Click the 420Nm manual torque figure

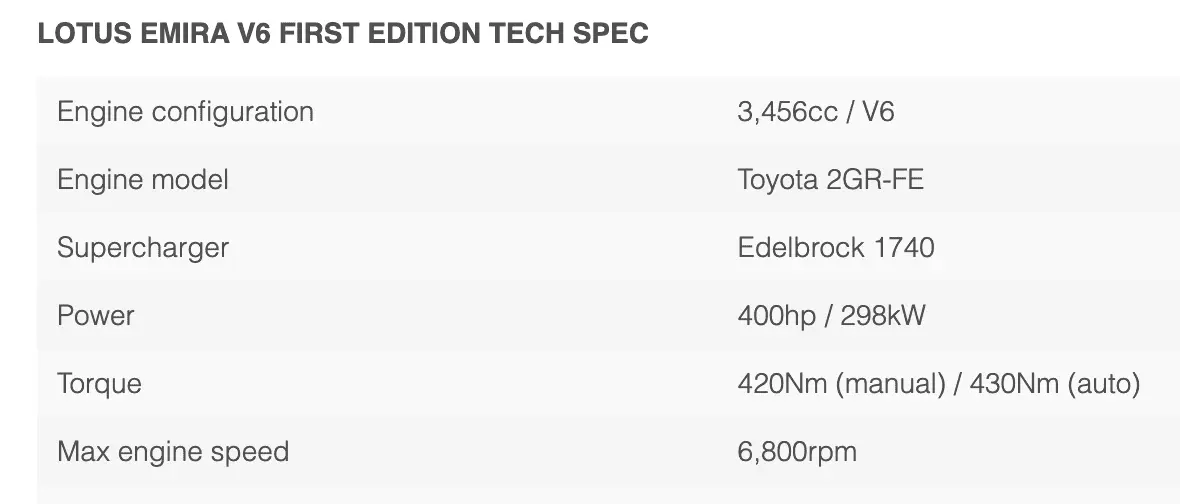click(776, 384)
